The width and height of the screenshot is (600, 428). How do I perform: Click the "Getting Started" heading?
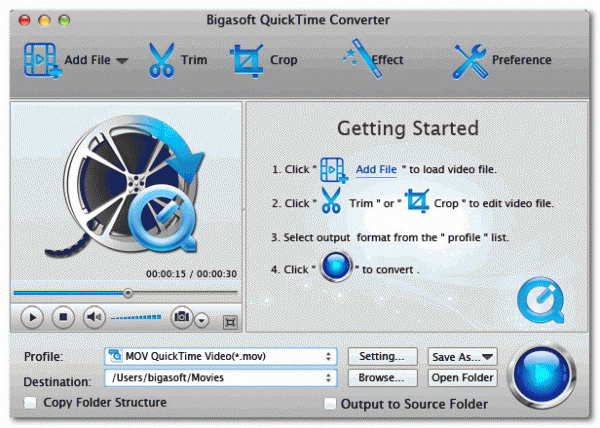[408, 129]
